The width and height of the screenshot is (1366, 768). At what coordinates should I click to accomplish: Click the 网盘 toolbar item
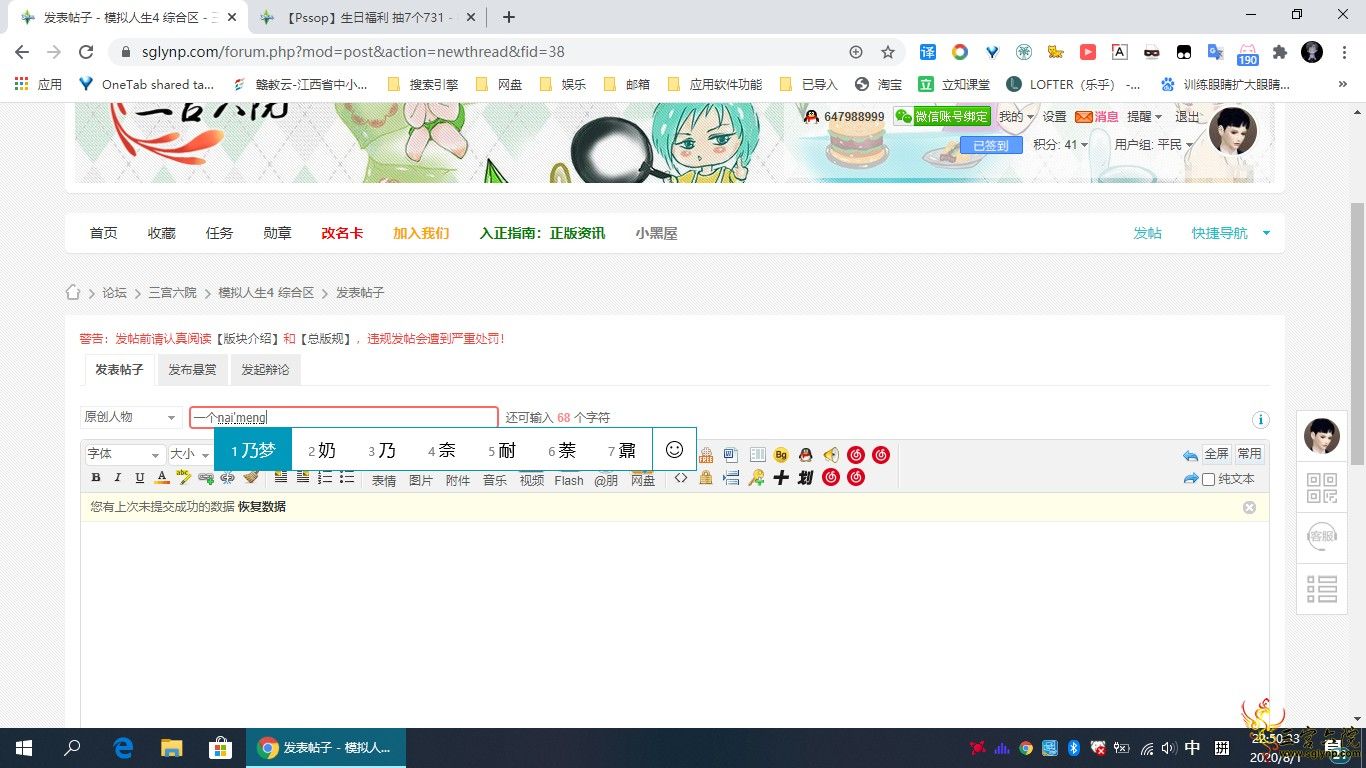click(643, 480)
